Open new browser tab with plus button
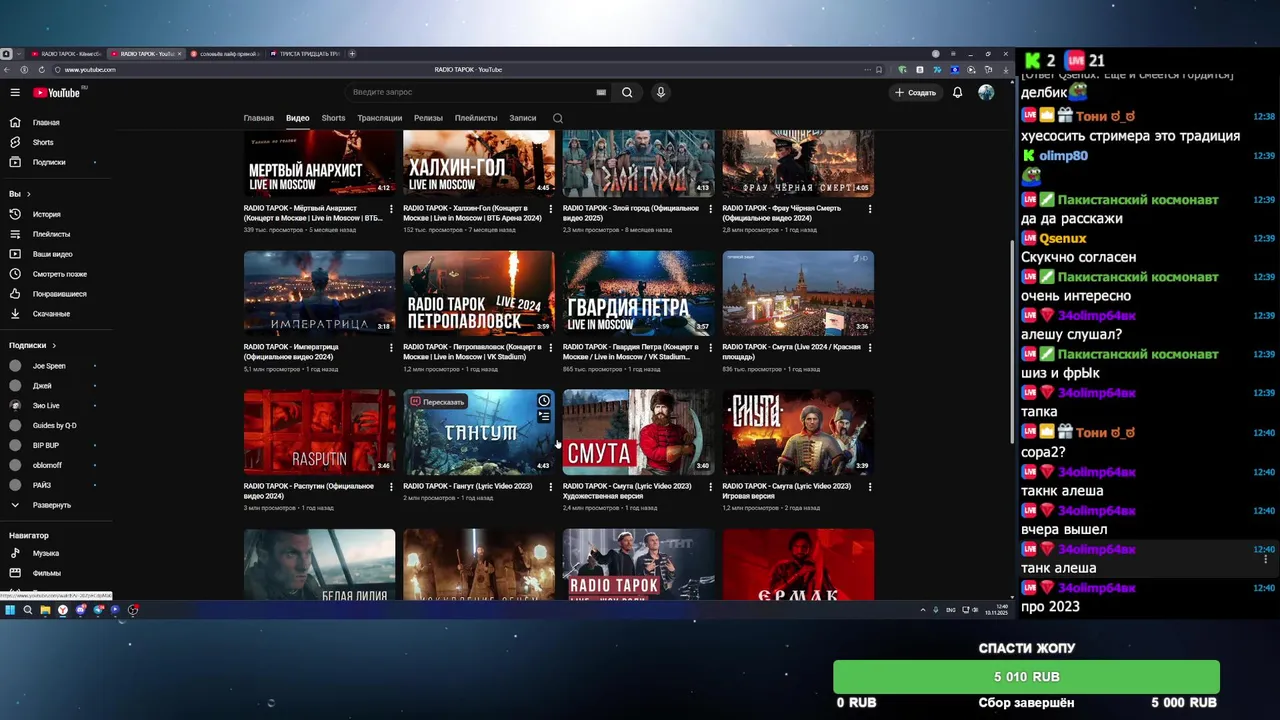 pyautogui.click(x=352, y=54)
